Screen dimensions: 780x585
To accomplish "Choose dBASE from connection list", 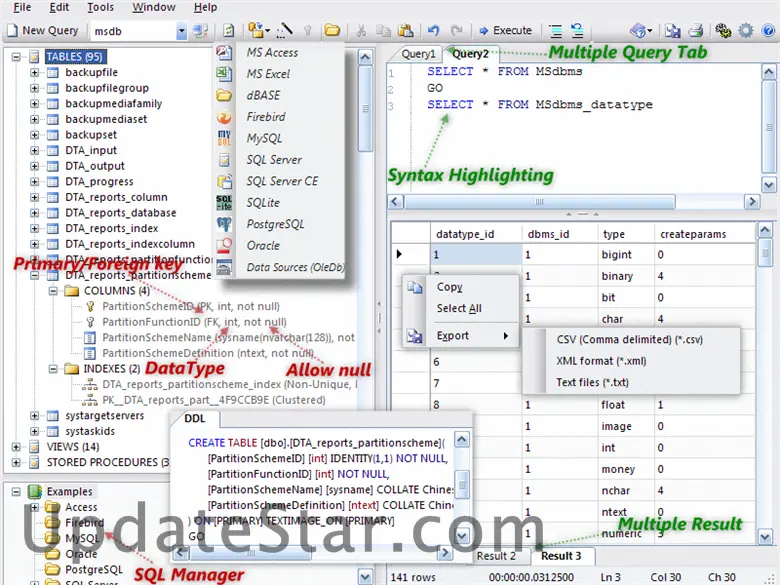I will (x=280, y=95).
